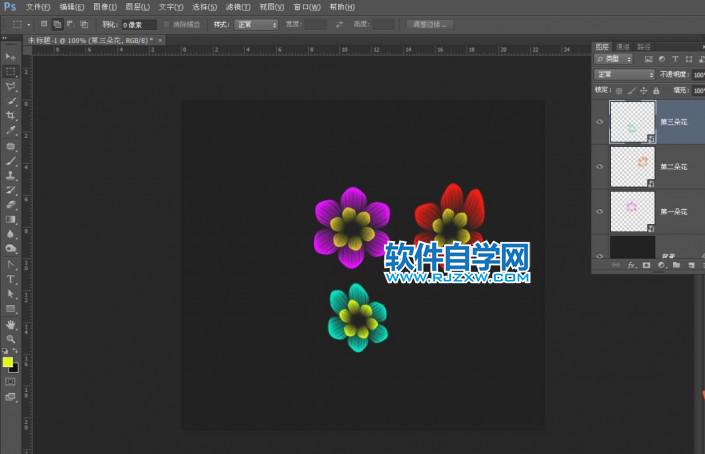Select the Dodge tool

pyautogui.click(x=10, y=248)
